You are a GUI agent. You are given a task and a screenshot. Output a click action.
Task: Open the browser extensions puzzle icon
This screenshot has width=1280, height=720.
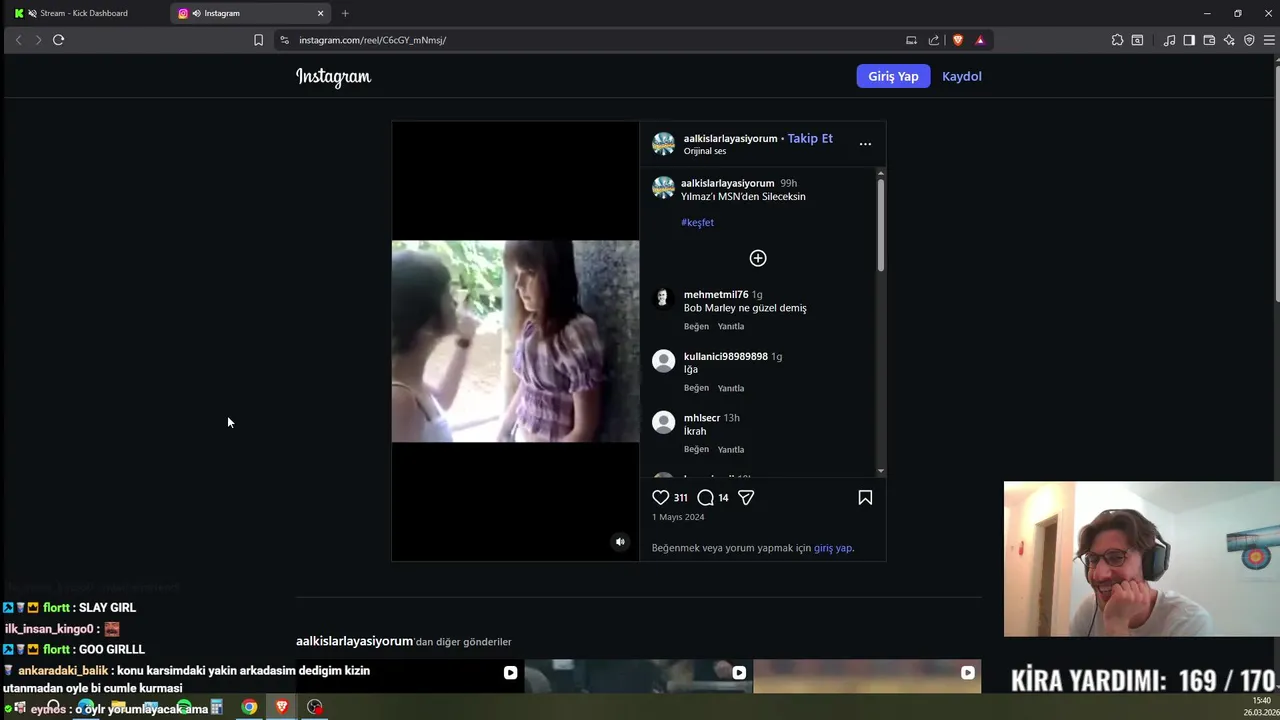tap(1117, 40)
